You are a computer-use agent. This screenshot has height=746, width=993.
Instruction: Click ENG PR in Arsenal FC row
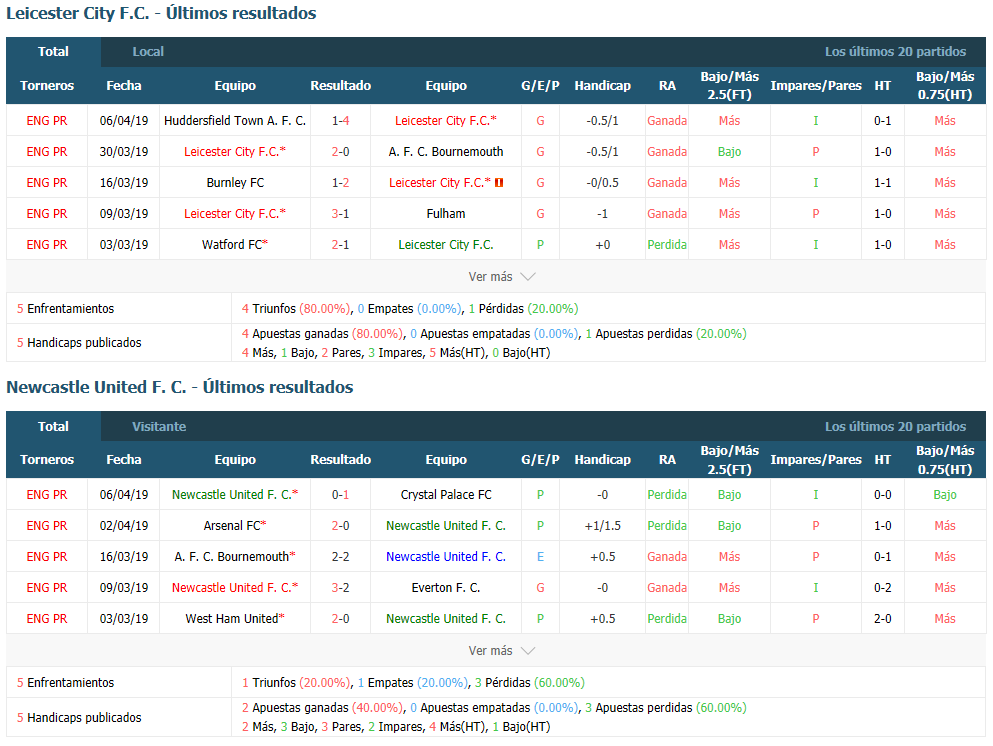[47, 526]
